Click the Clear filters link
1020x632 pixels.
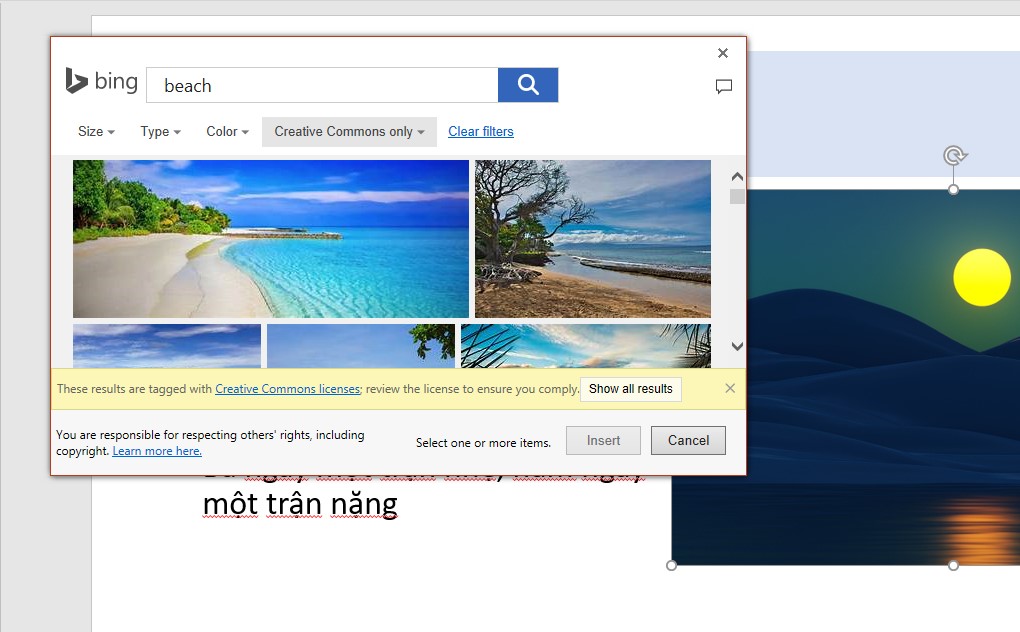point(481,132)
